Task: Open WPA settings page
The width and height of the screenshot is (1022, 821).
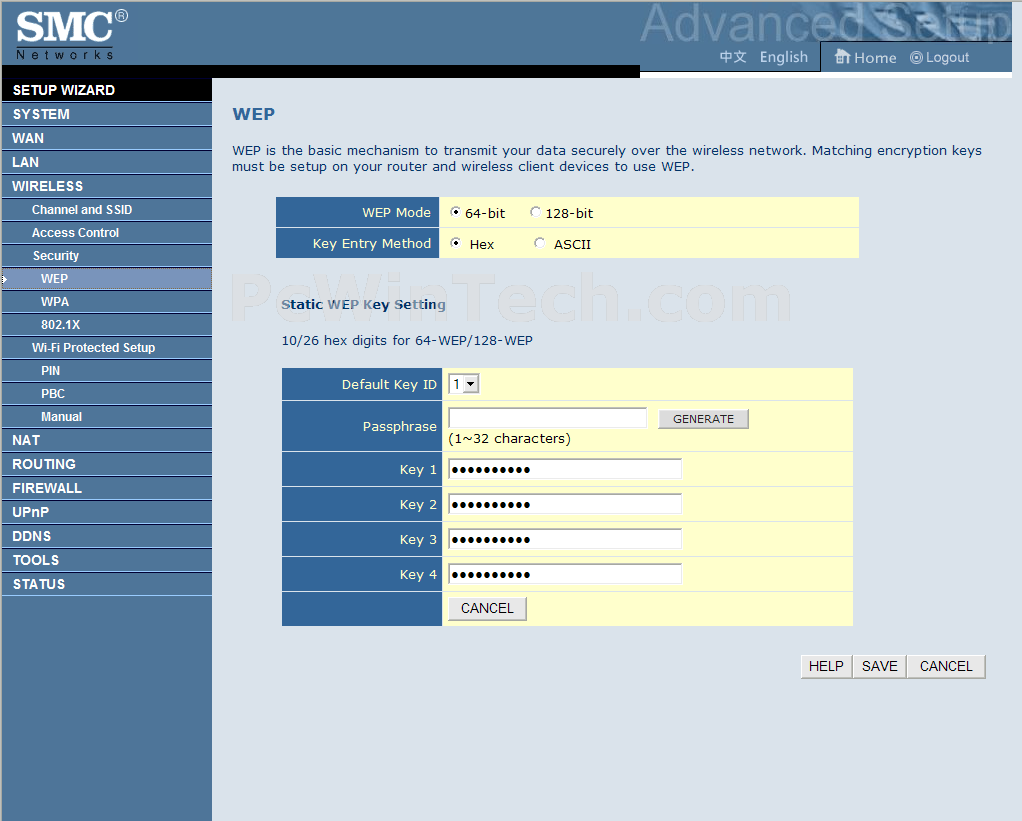Action: tap(107, 302)
